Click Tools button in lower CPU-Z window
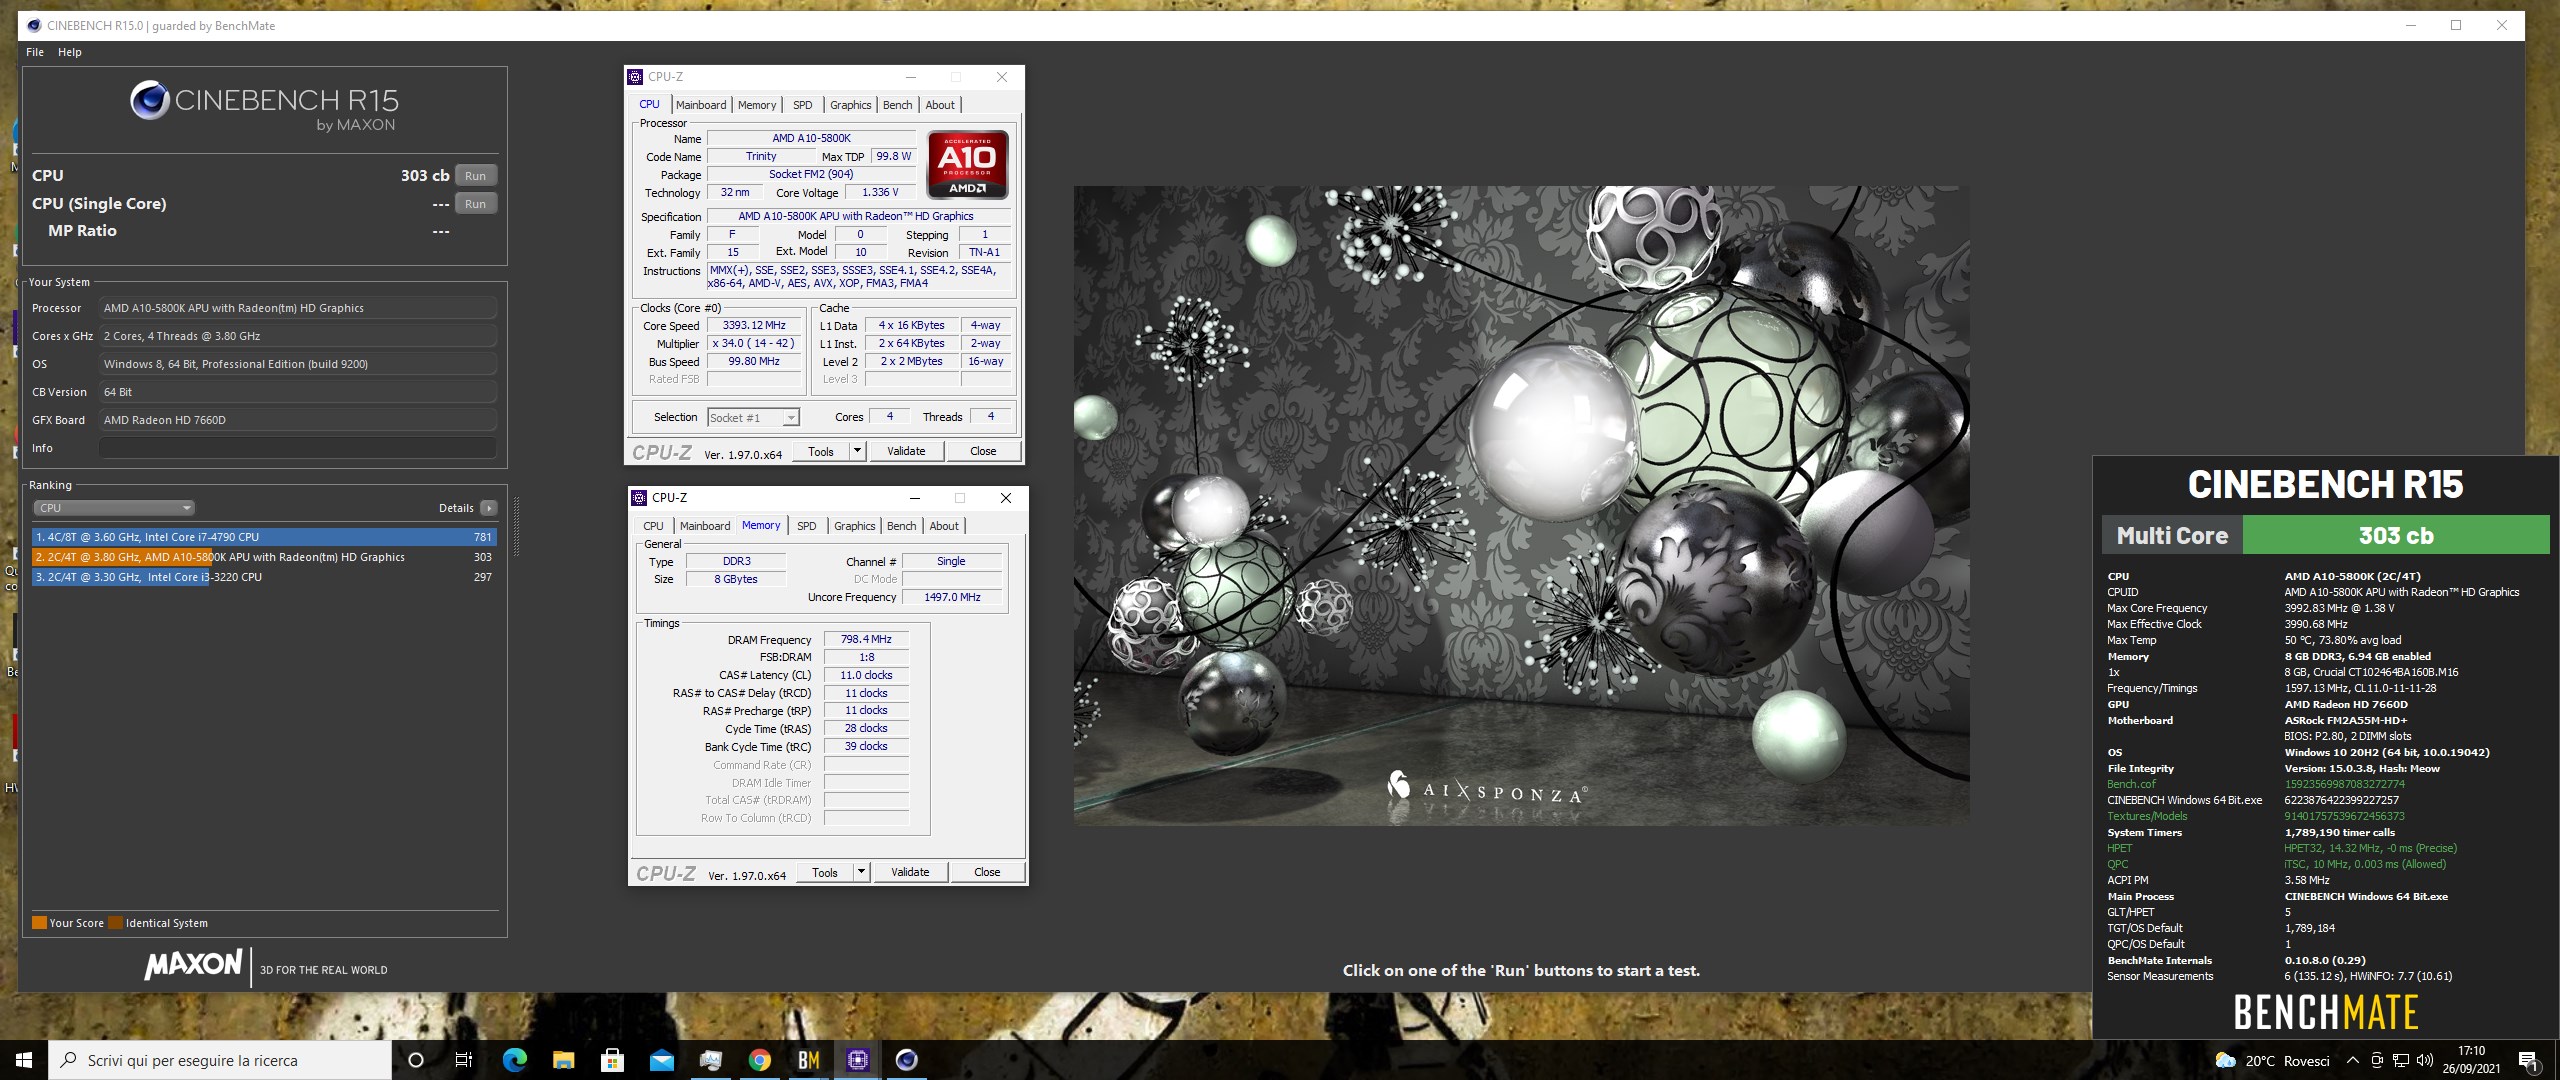The image size is (2560, 1080). tap(825, 872)
